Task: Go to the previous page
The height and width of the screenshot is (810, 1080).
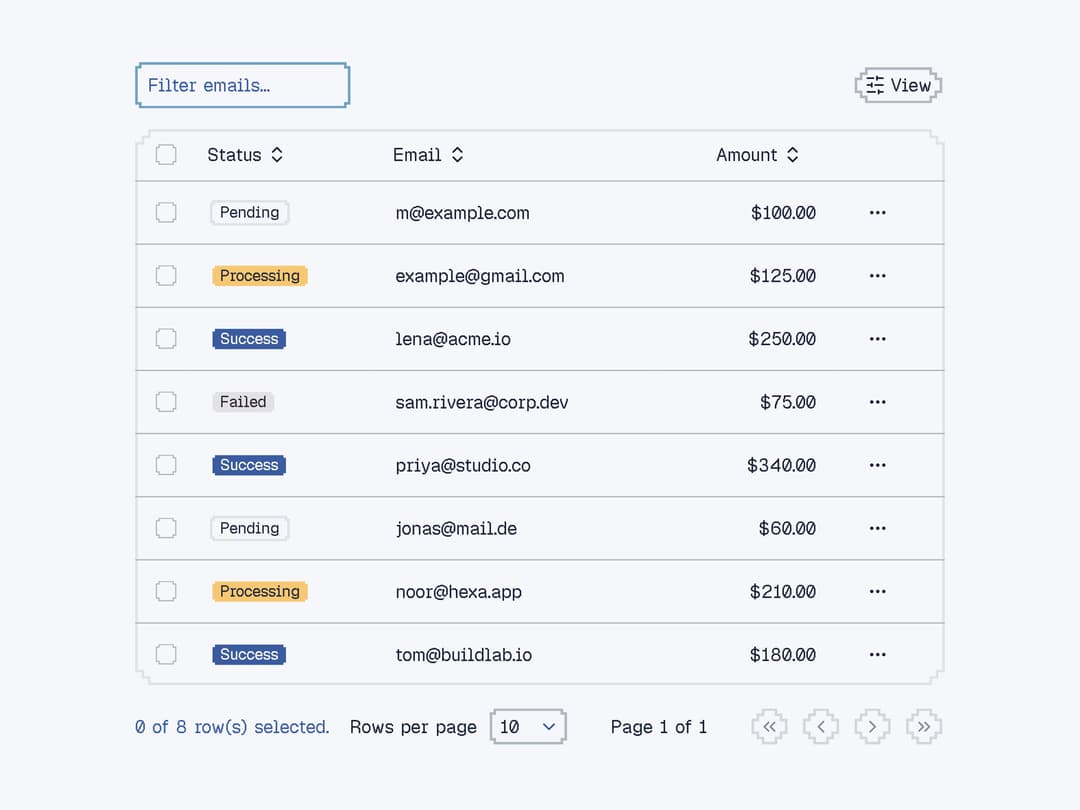Action: [821, 727]
